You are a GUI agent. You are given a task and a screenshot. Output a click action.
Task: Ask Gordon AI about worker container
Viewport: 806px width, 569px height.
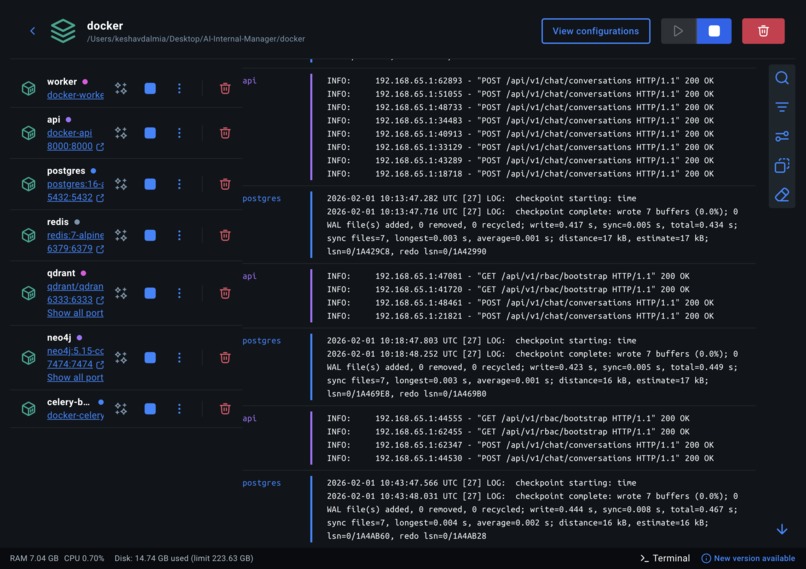[x=121, y=88]
